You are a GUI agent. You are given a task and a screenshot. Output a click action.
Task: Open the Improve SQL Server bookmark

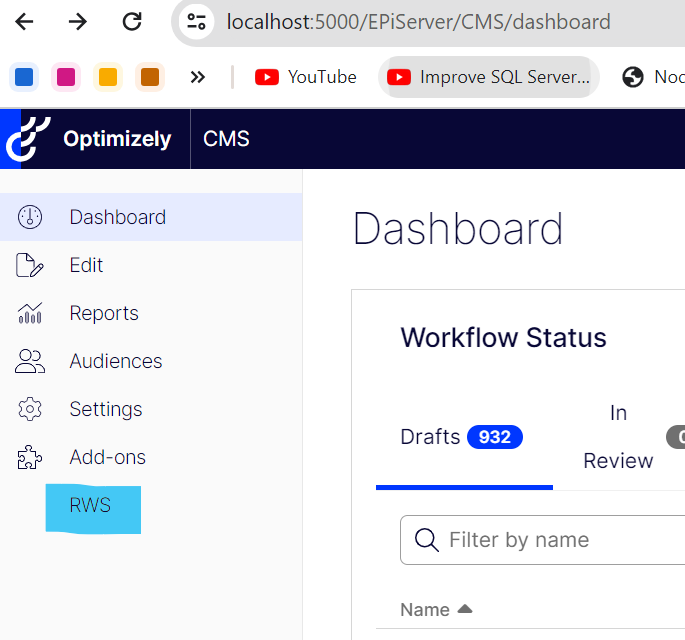point(489,77)
